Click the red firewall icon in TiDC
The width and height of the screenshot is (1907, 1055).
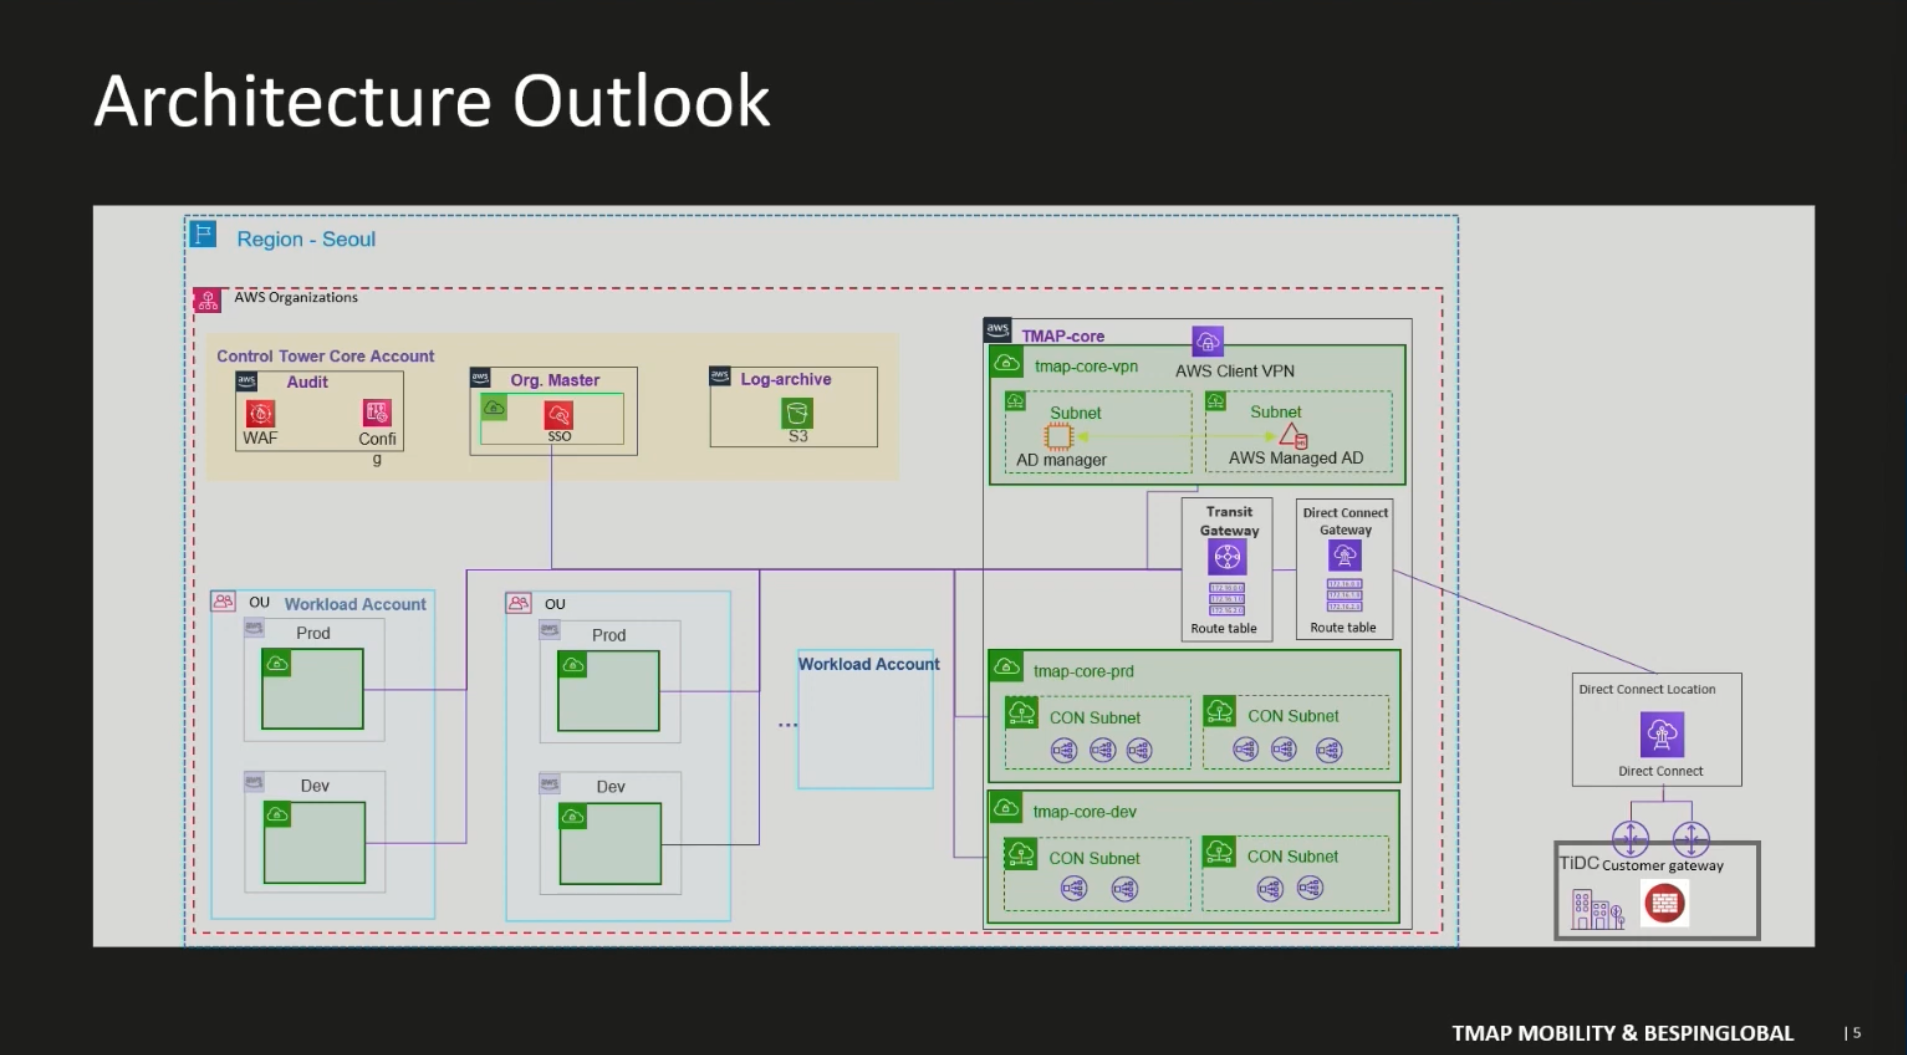coord(1665,904)
